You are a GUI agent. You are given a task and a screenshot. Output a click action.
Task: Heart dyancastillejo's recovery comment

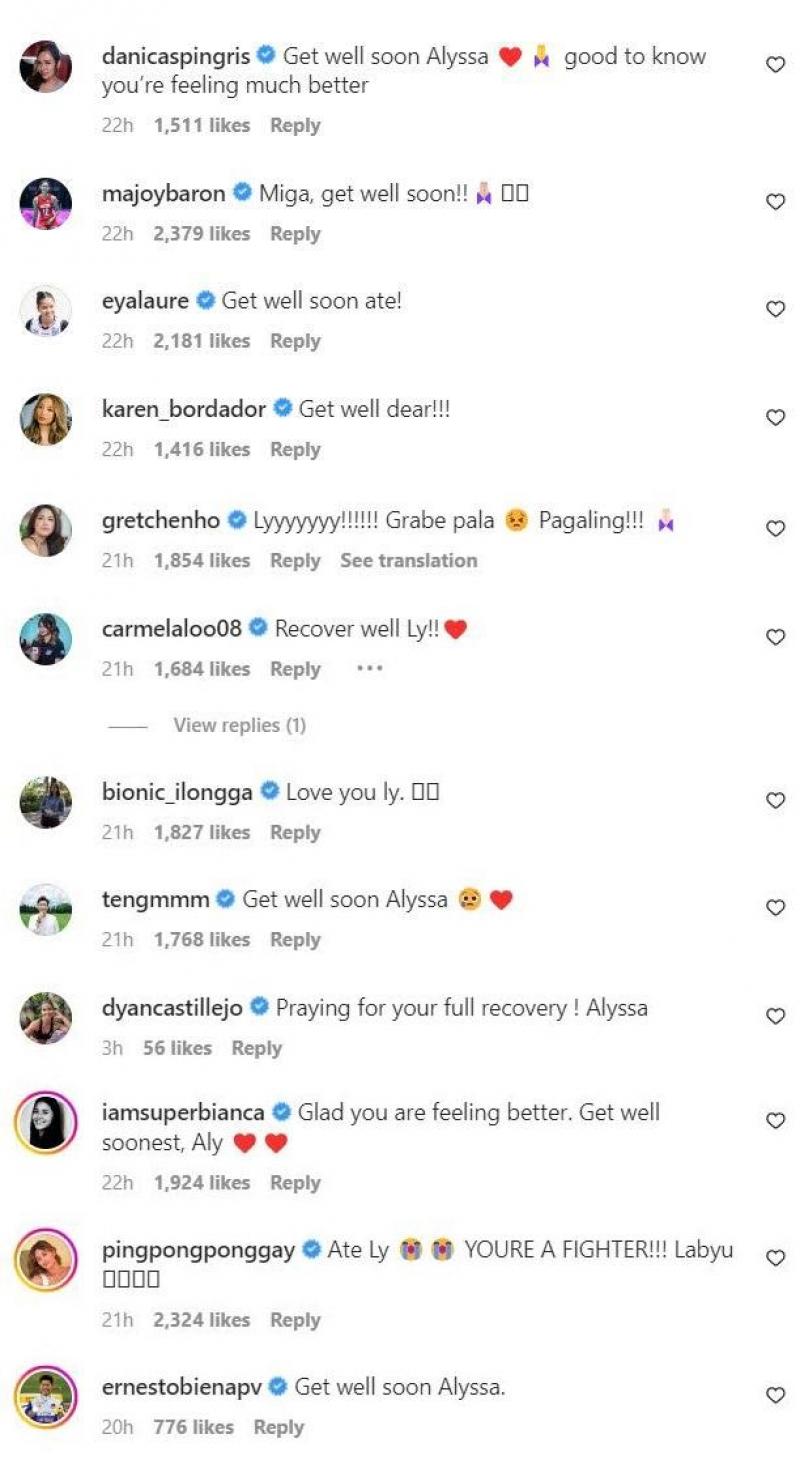click(x=775, y=1016)
